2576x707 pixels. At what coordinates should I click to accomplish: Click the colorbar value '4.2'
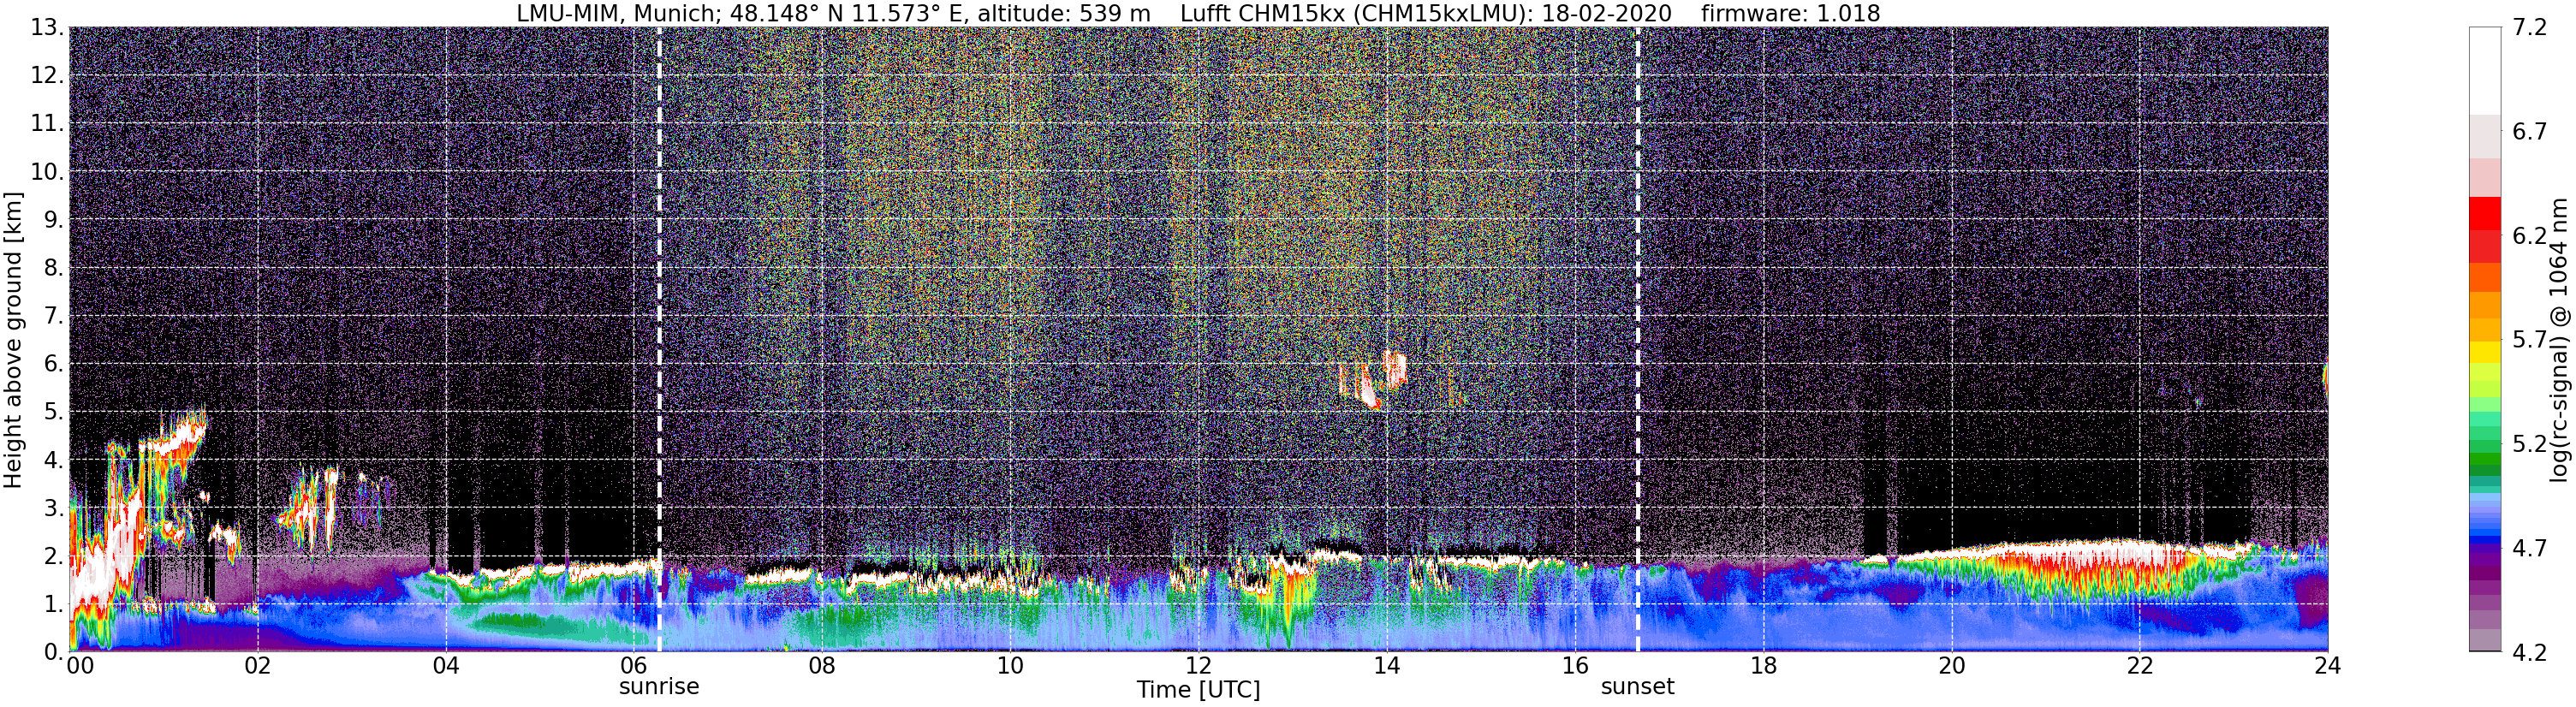(x=2529, y=652)
